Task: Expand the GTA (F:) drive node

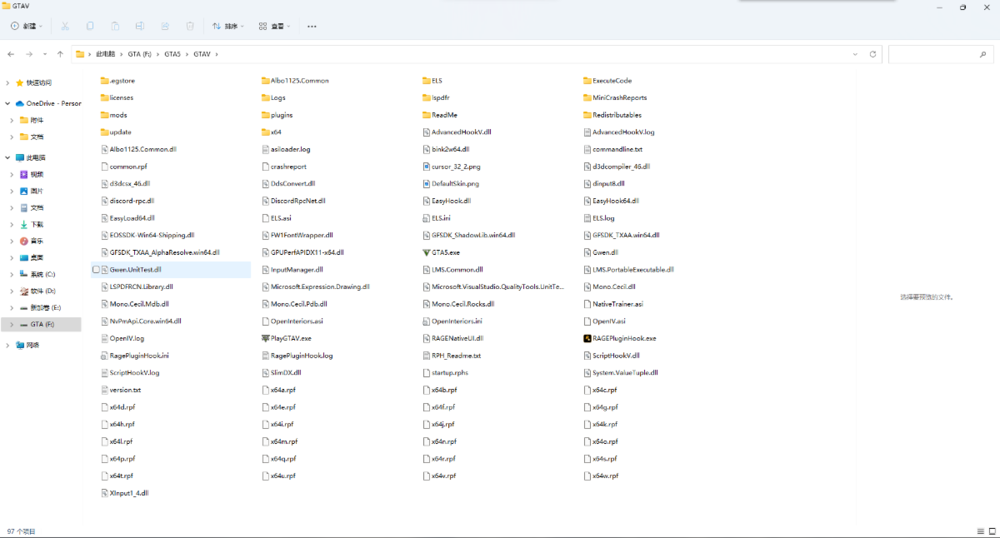Action: click(11, 324)
